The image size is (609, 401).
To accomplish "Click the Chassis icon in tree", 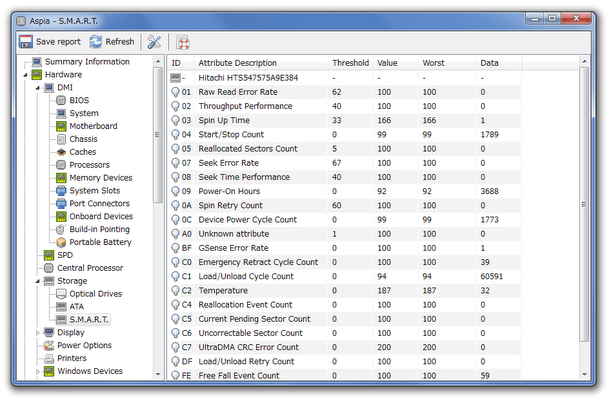I will [61, 139].
